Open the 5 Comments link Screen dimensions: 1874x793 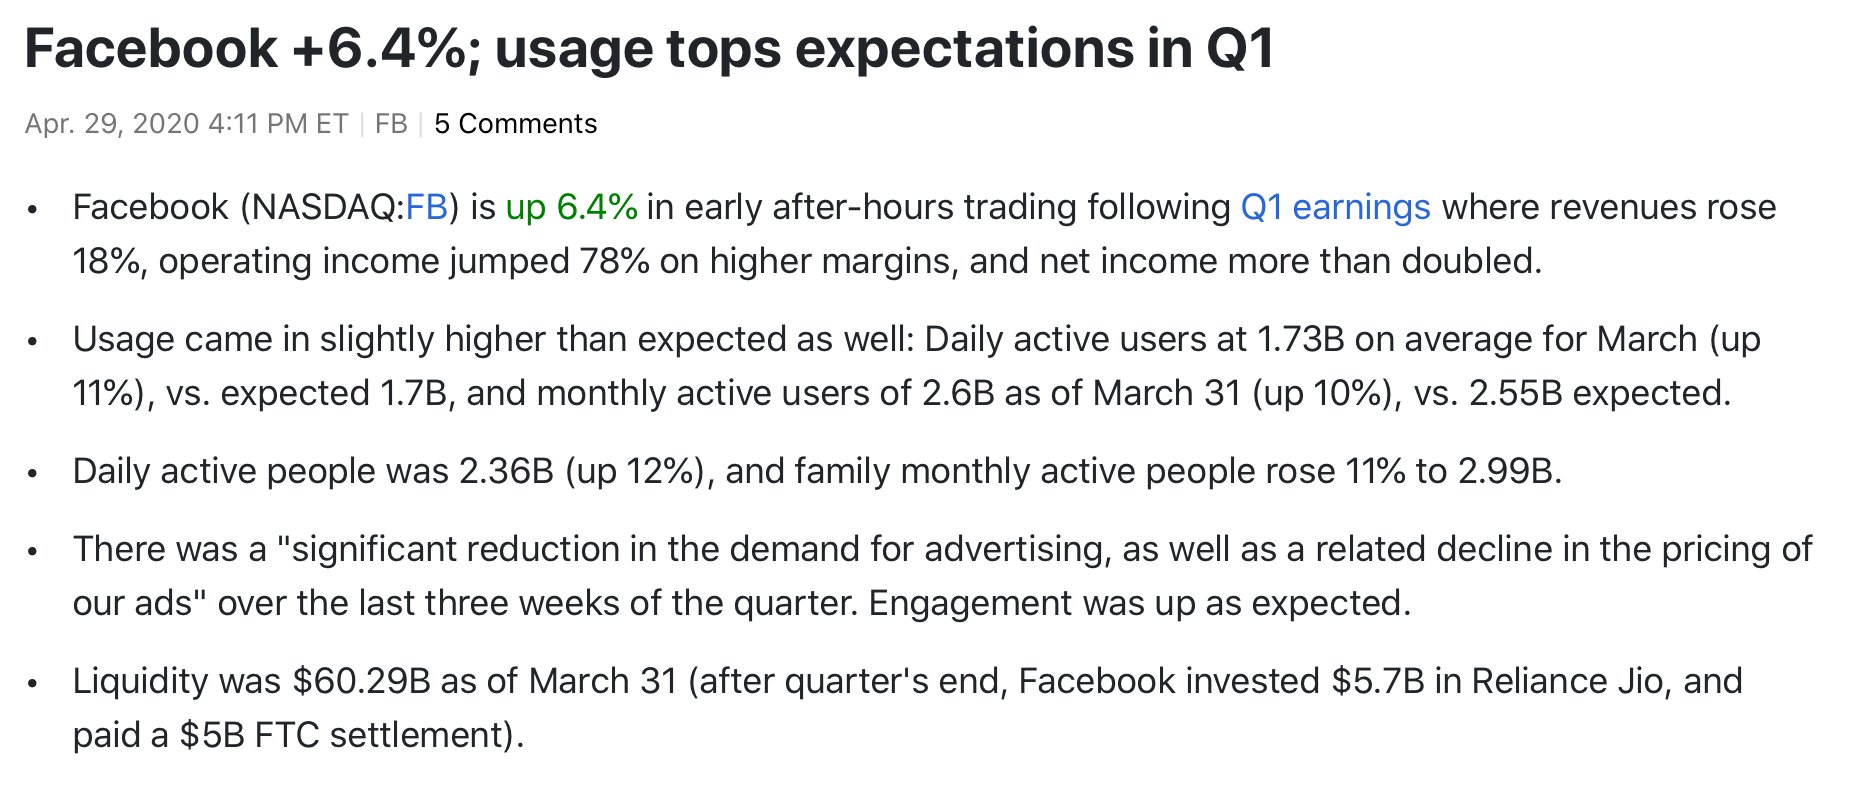coord(515,124)
